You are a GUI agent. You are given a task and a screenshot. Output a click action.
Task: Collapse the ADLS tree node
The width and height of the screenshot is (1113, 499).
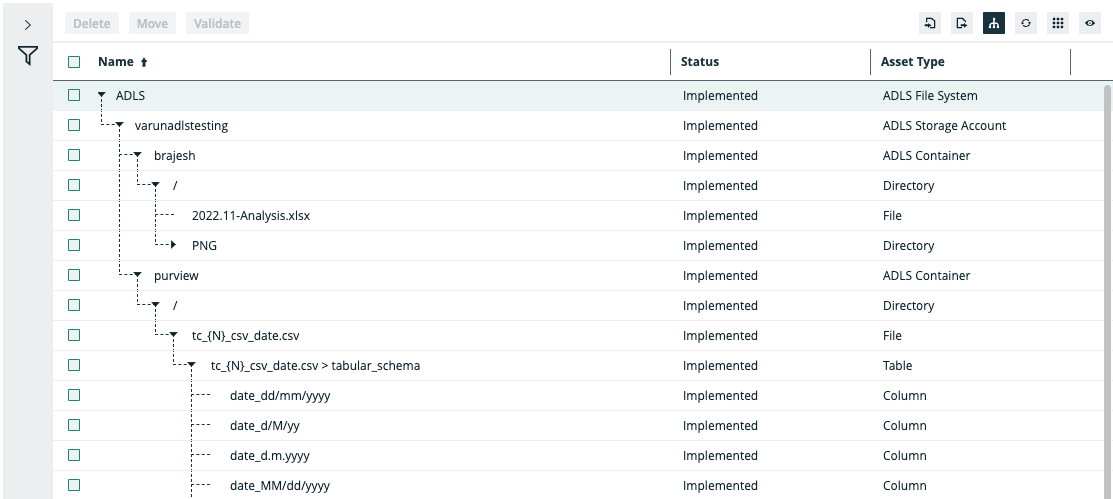[101, 96]
